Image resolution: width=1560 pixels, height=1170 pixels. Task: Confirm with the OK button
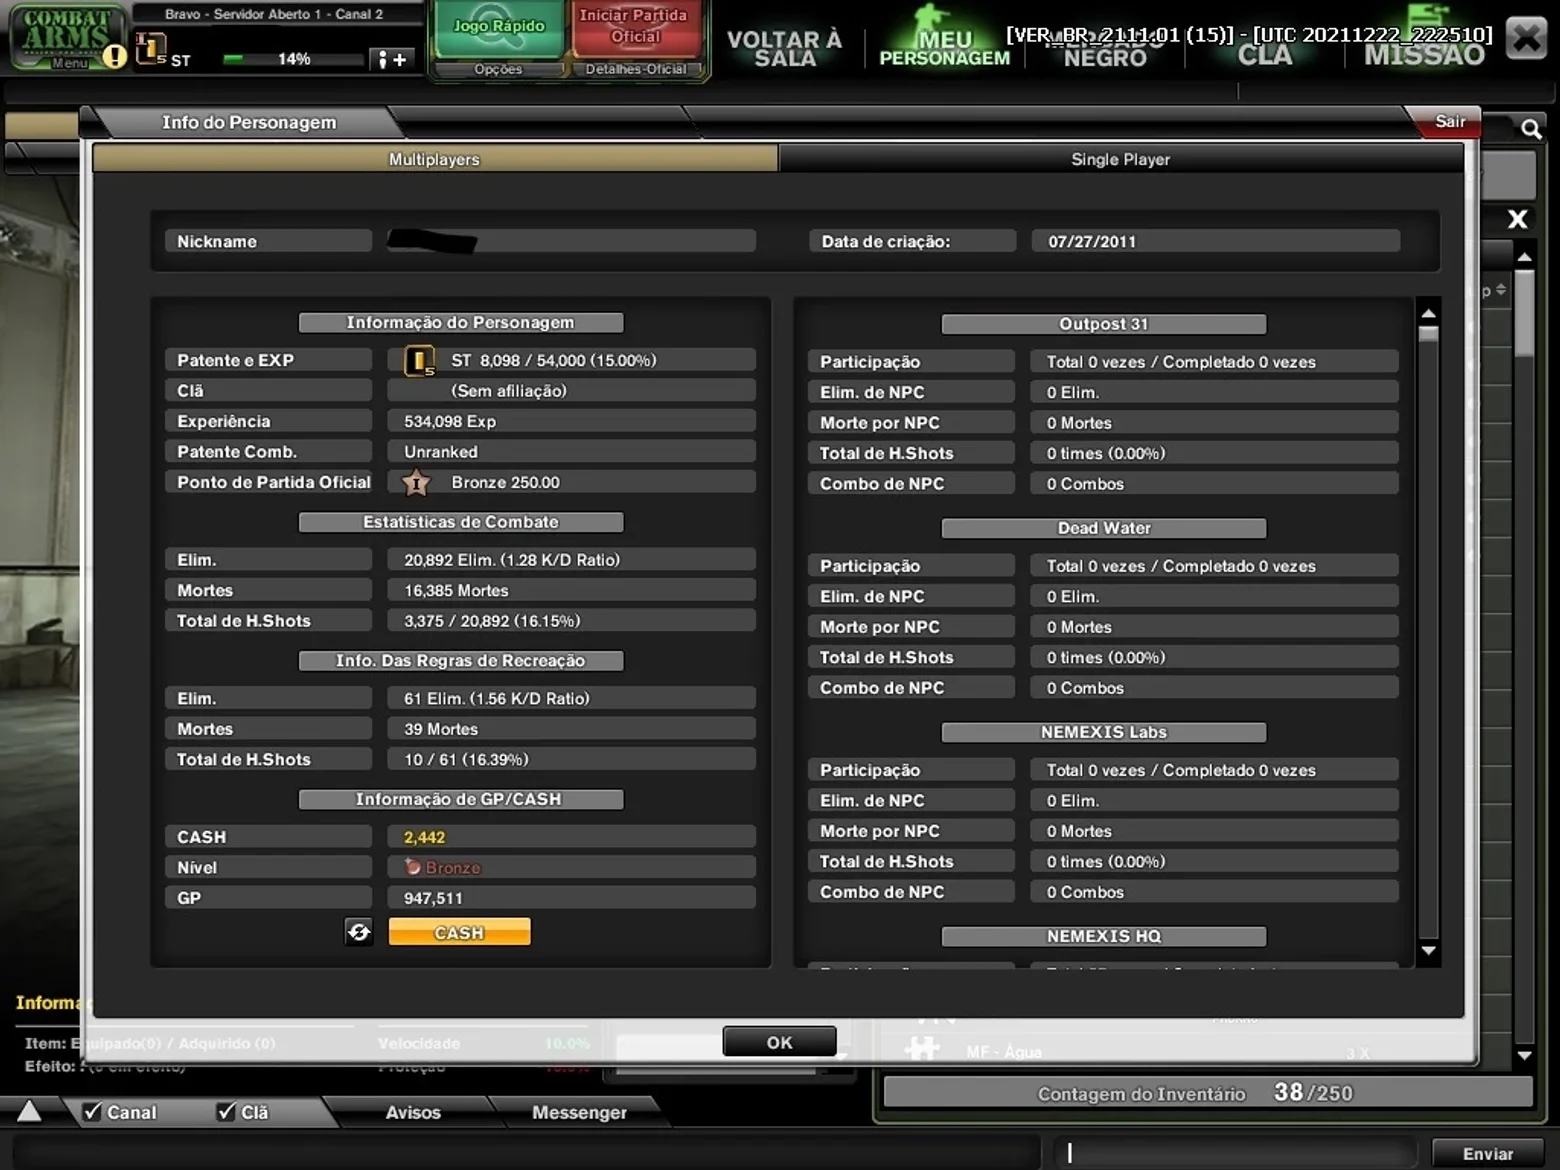779,1042
